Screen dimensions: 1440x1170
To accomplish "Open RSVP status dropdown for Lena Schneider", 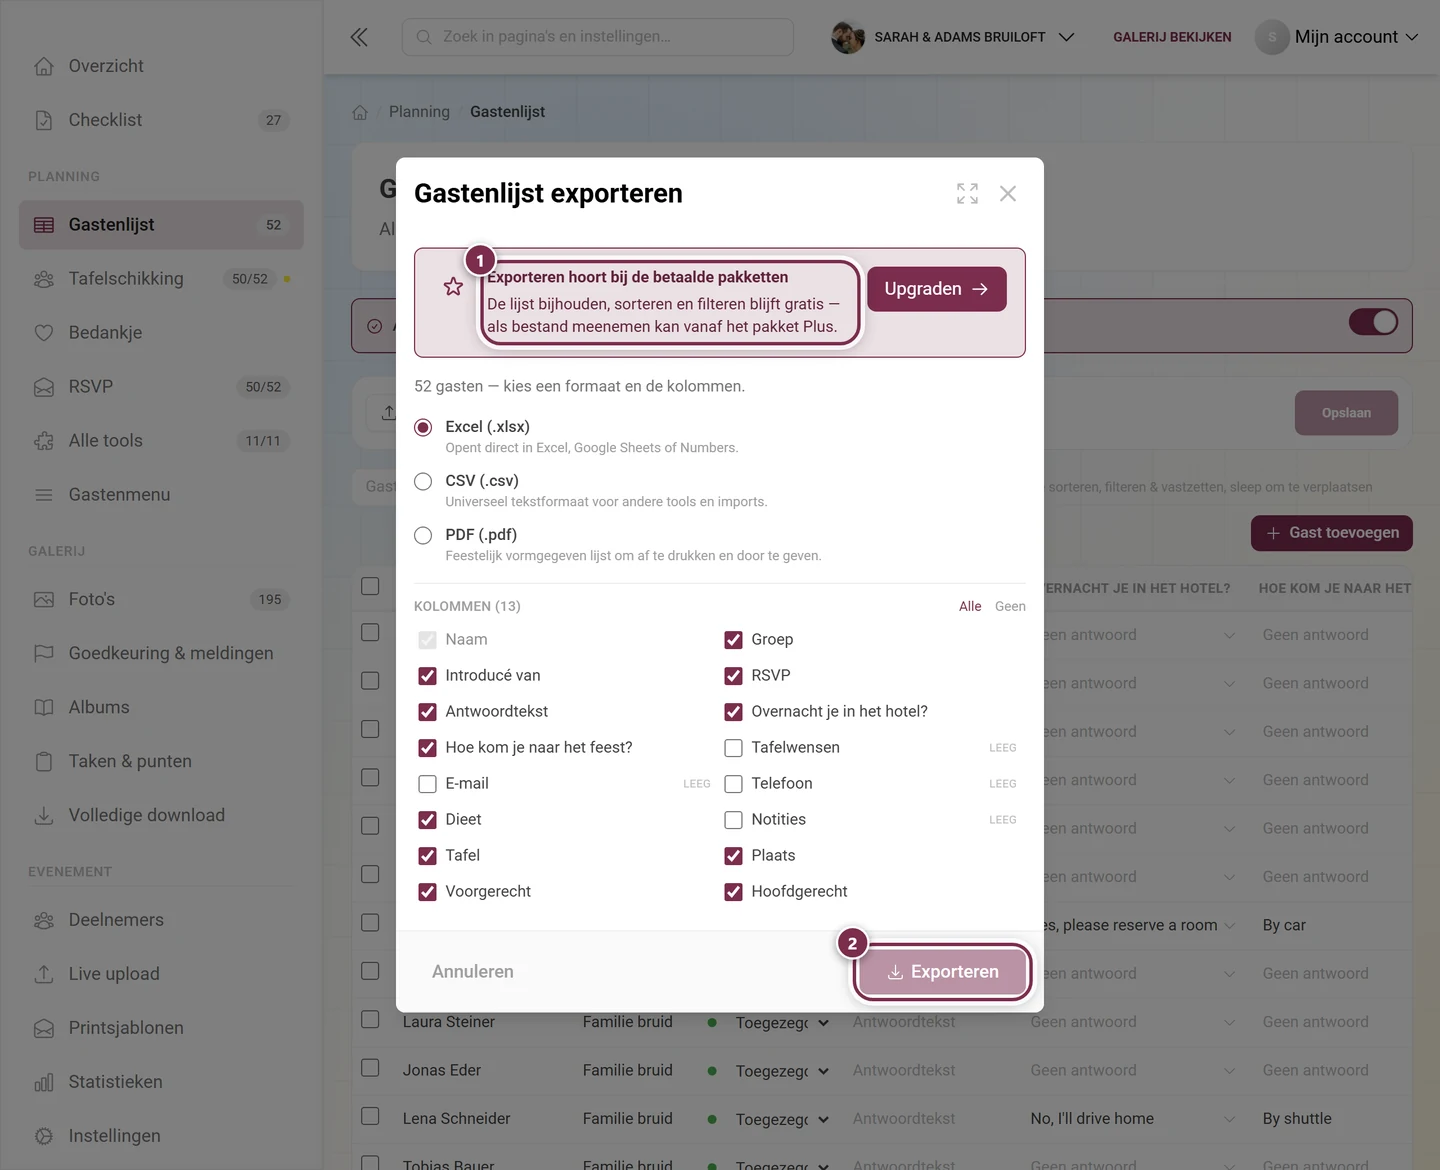I will [781, 1119].
